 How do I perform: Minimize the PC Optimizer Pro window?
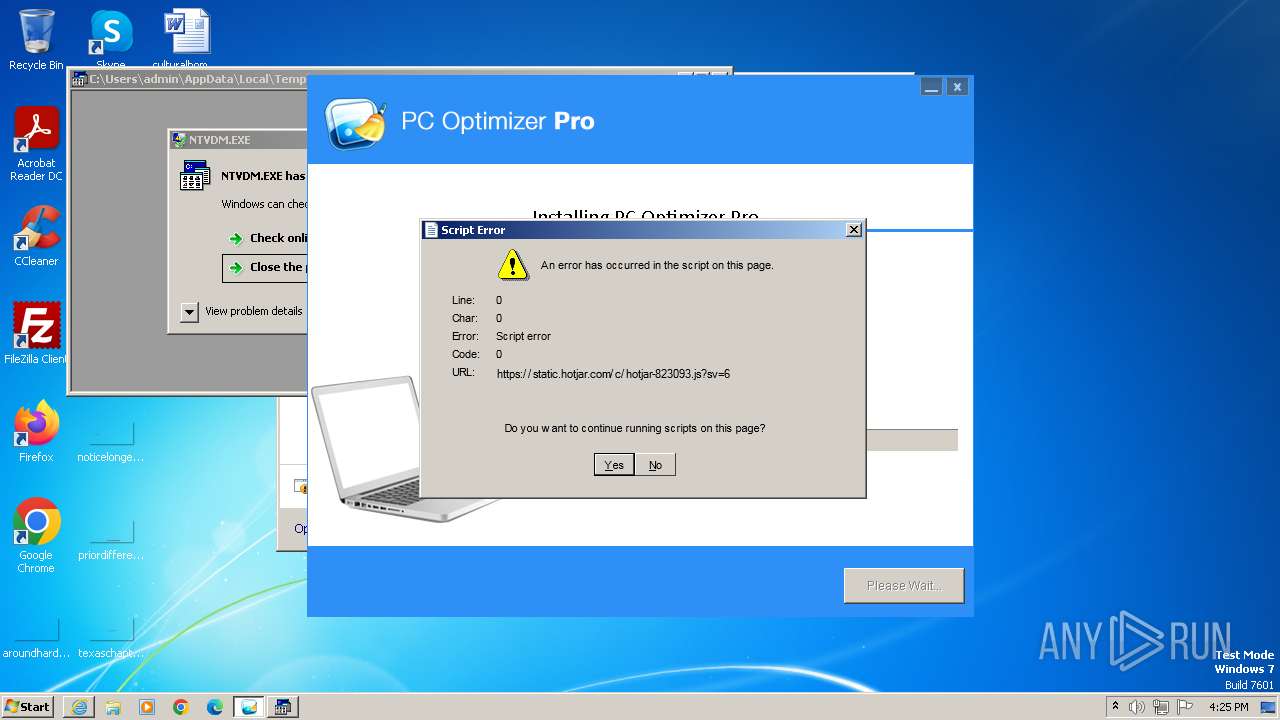pos(931,87)
